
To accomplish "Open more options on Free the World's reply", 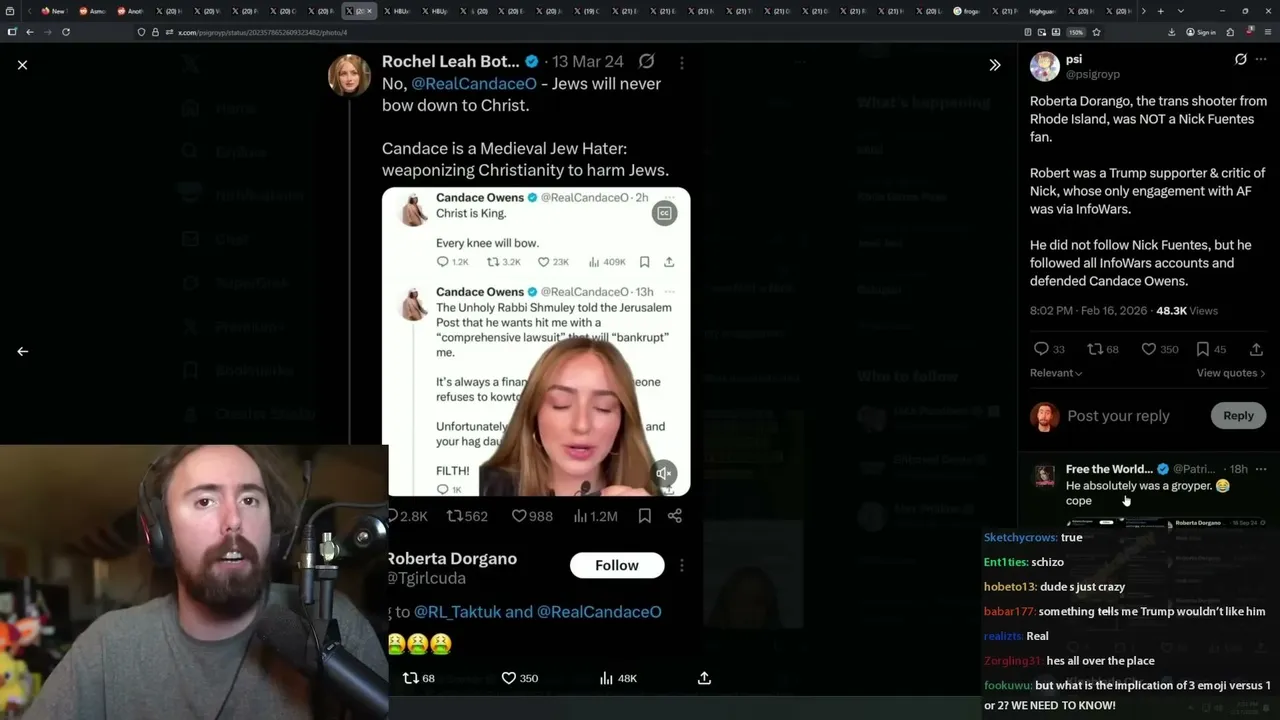I will 1261,469.
